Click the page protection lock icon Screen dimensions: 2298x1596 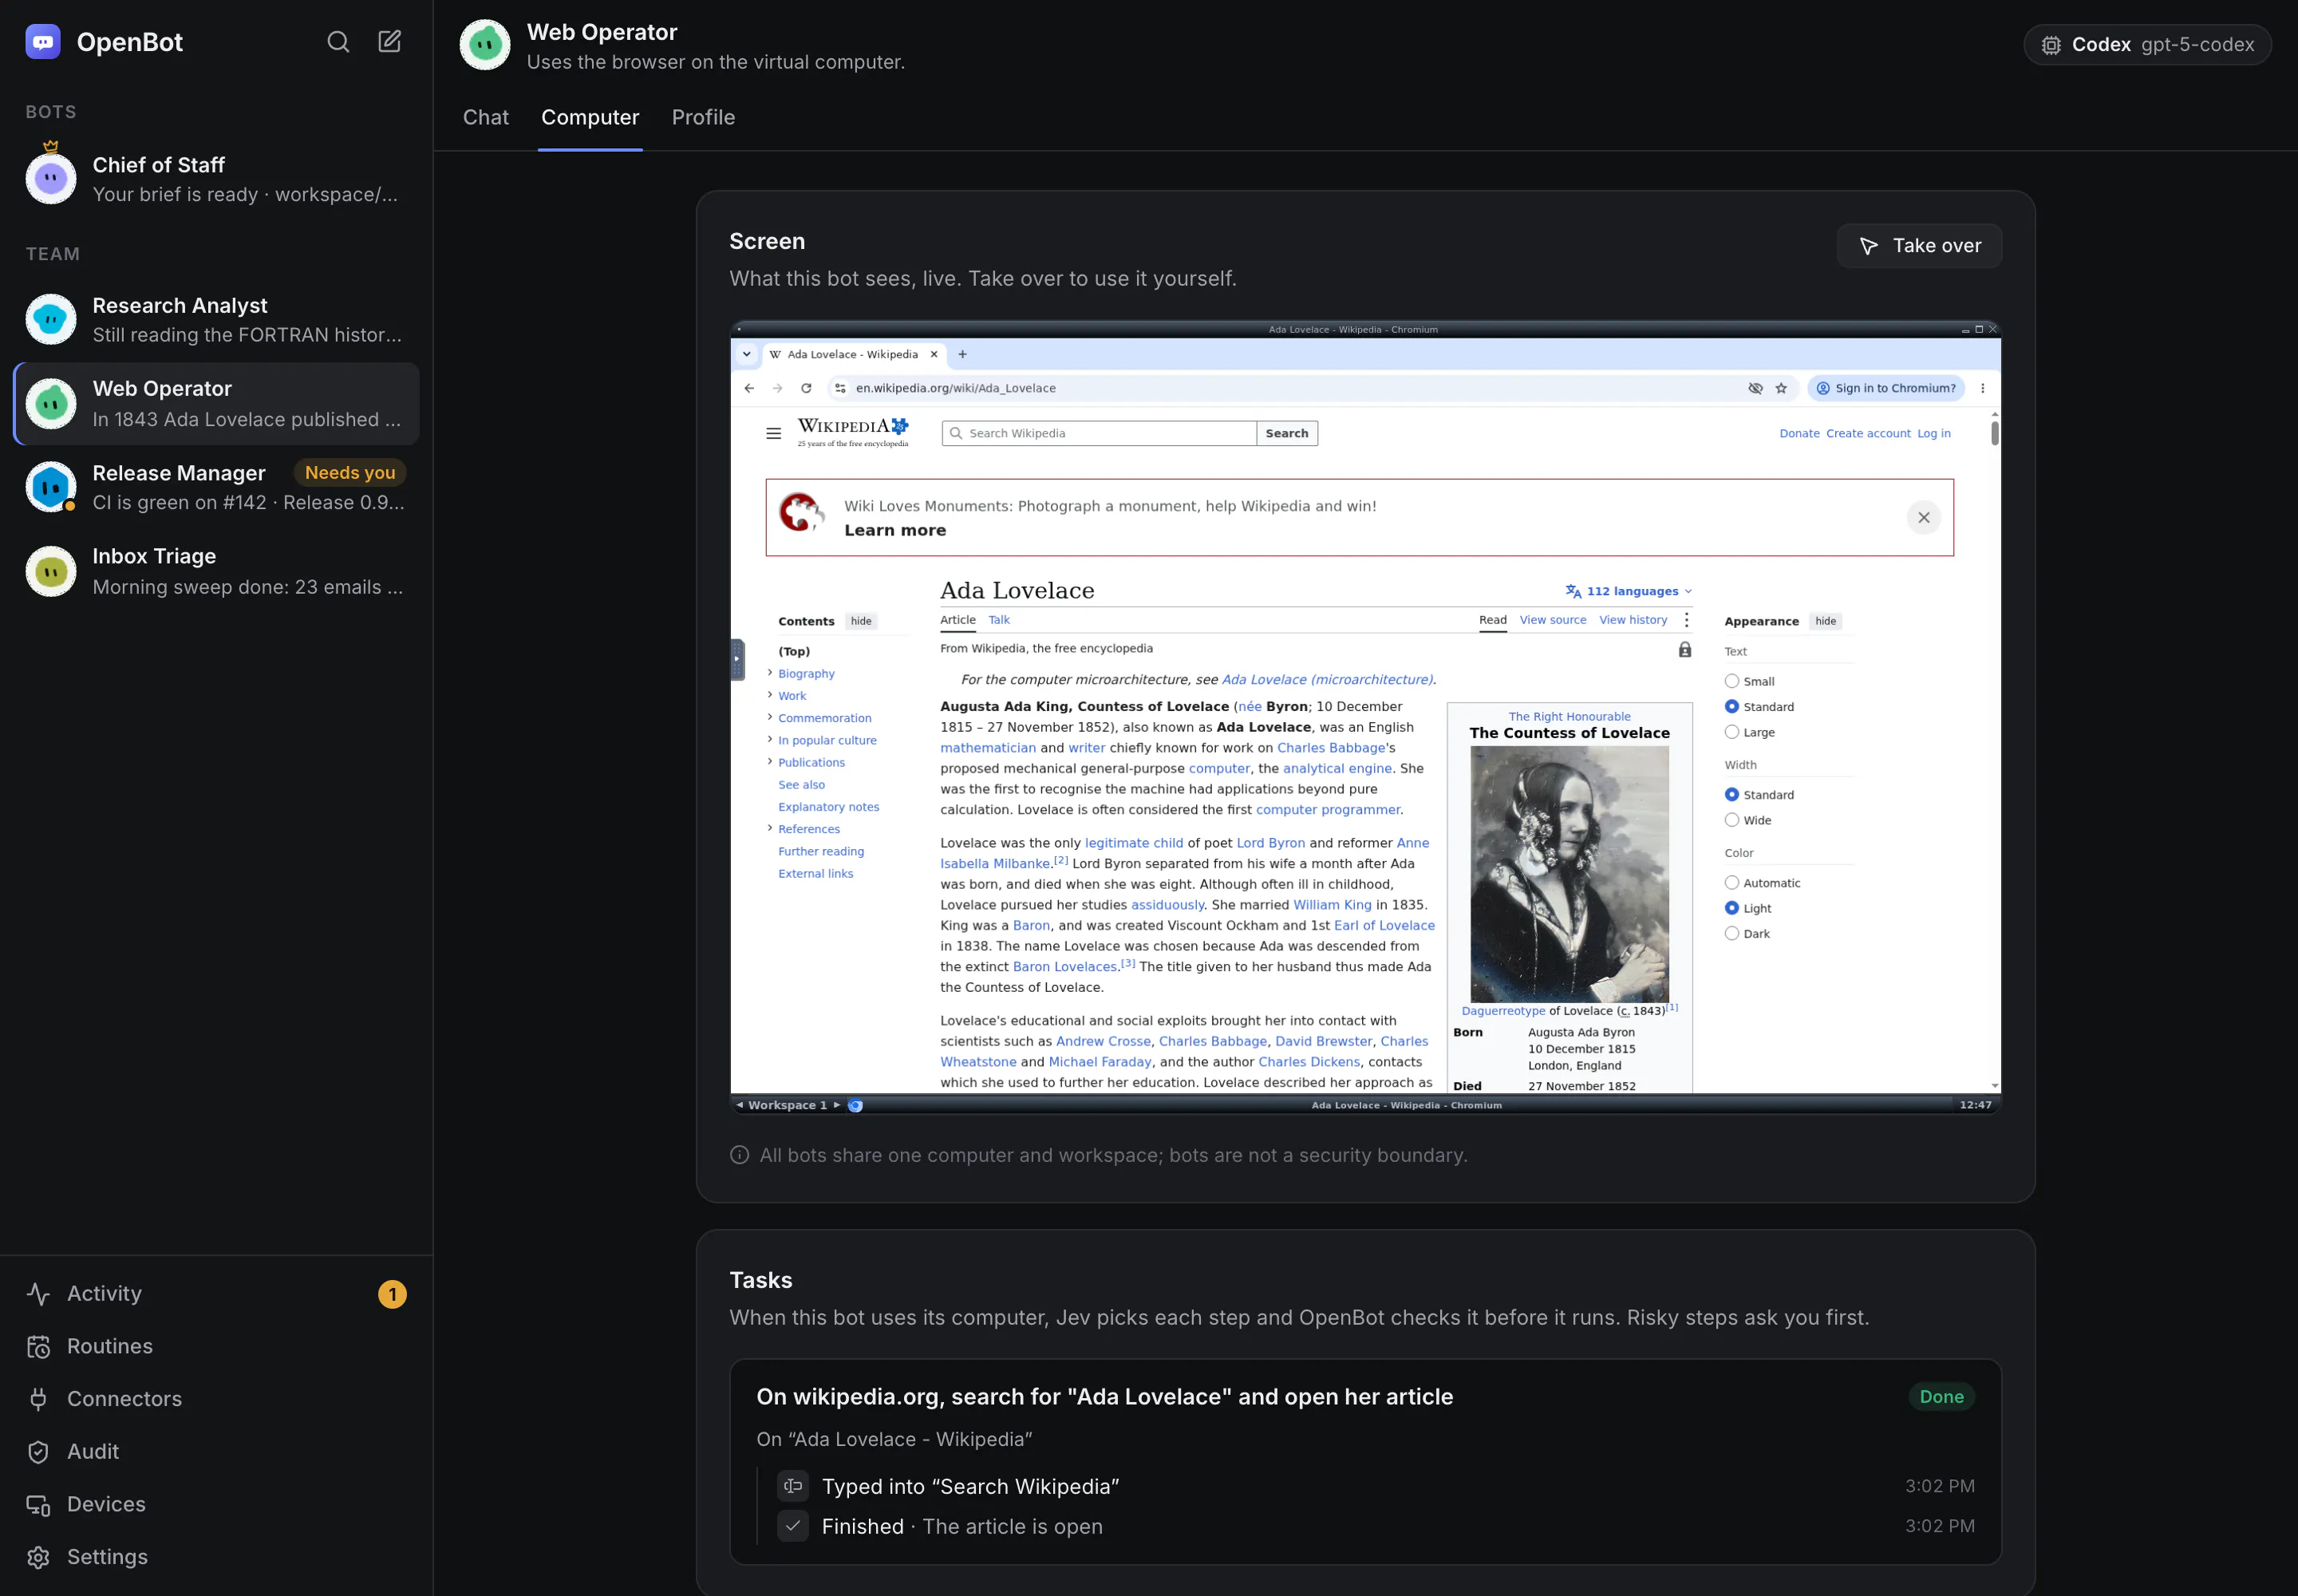pos(1684,650)
